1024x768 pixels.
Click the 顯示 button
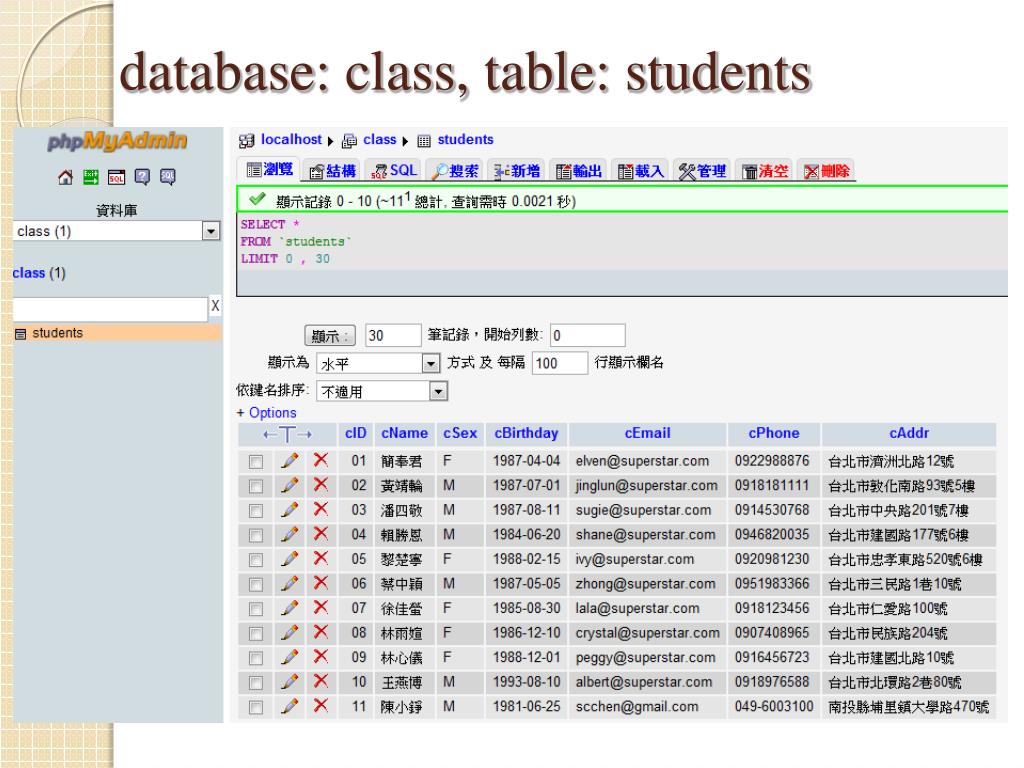pyautogui.click(x=329, y=335)
